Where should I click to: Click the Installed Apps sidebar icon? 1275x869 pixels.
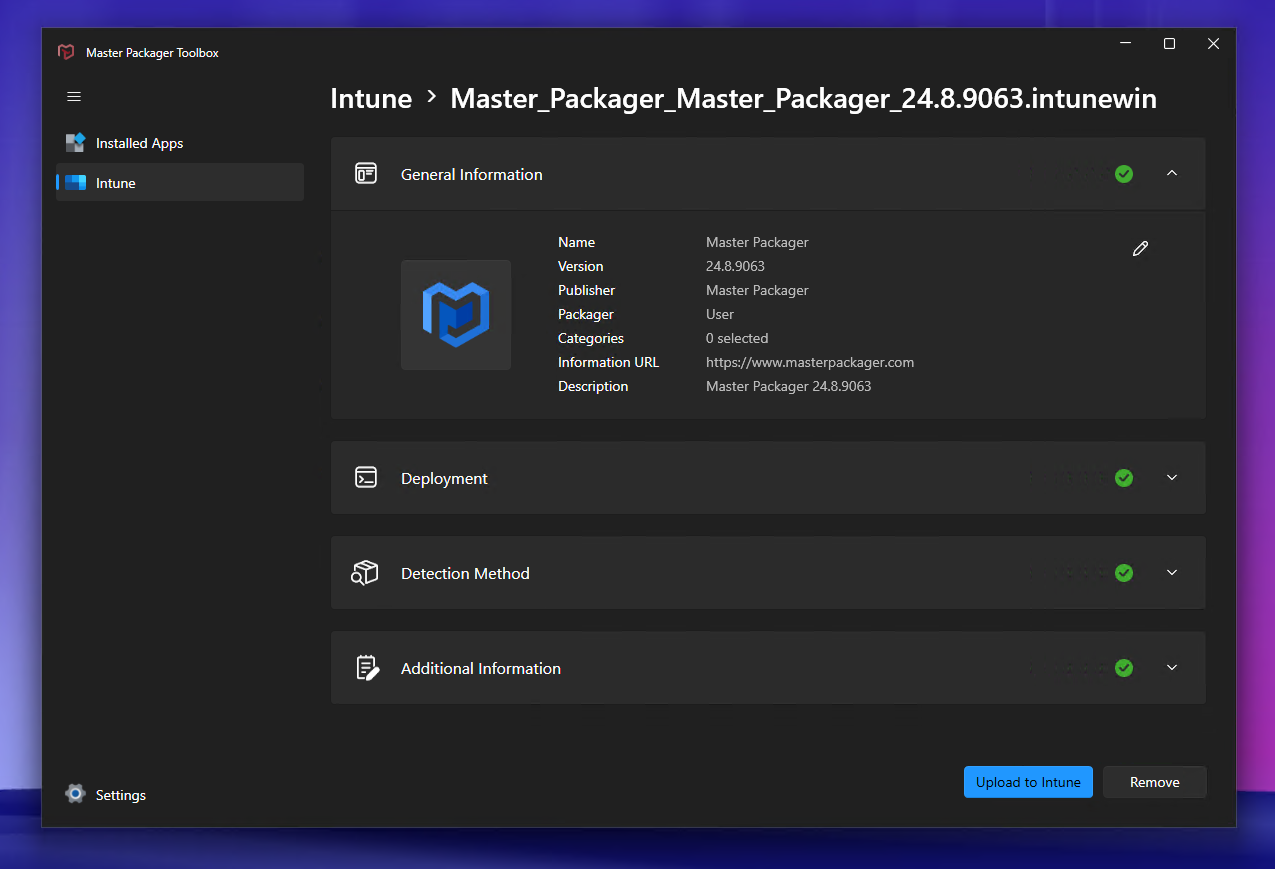[x=75, y=143]
